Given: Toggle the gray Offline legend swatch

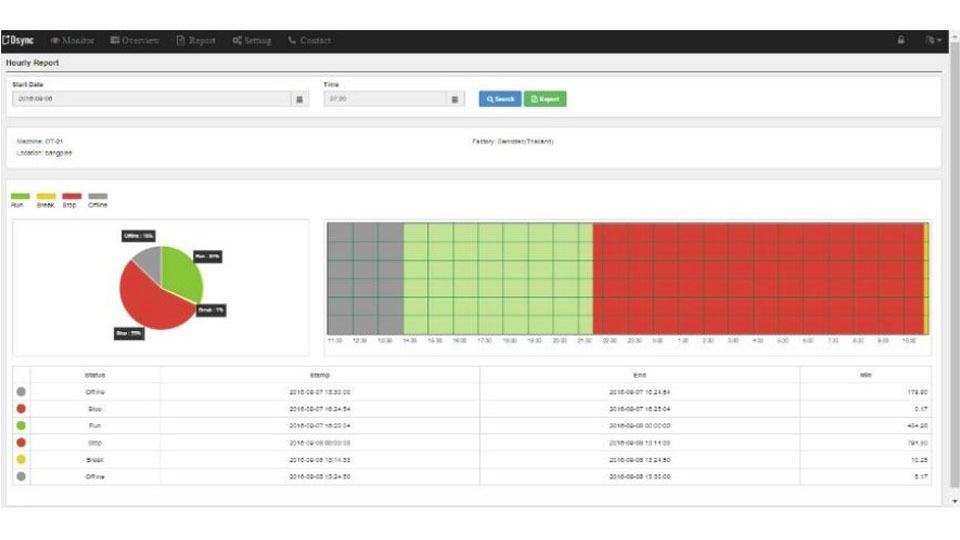Looking at the screenshot, I should pos(97,197).
